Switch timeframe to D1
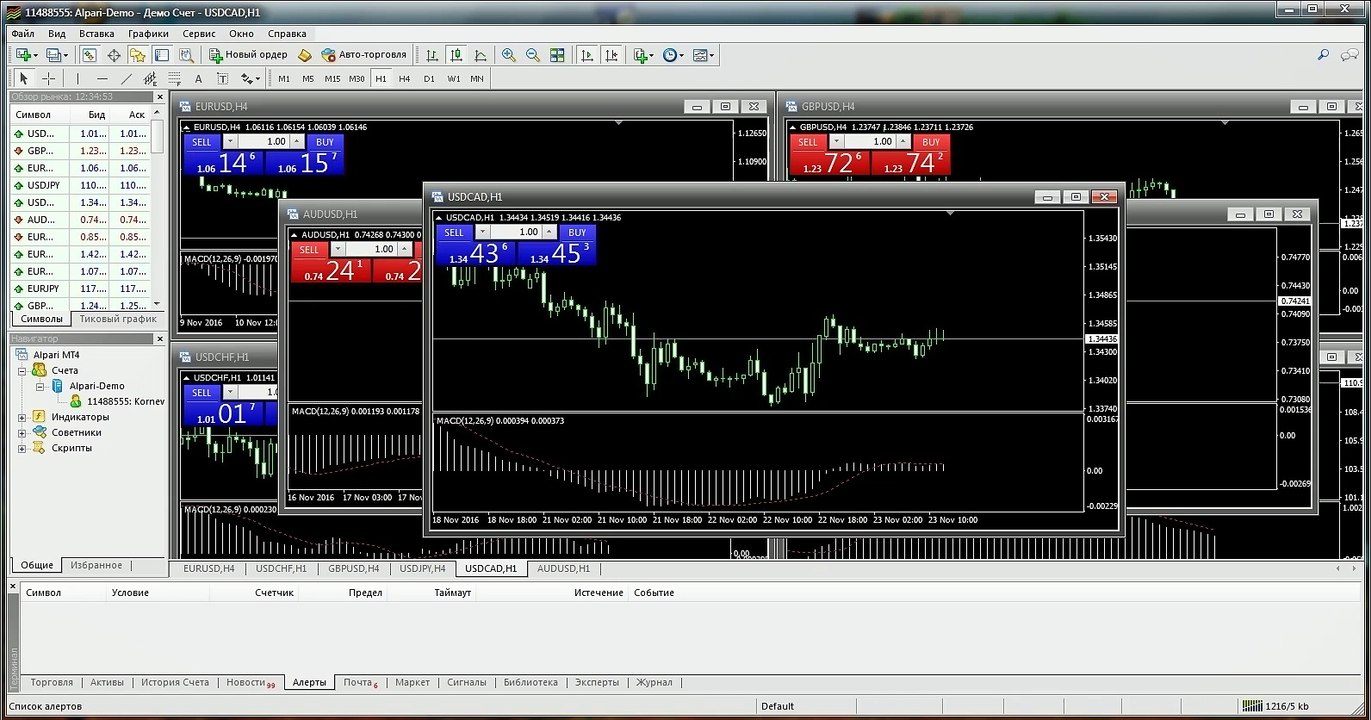 click(429, 78)
